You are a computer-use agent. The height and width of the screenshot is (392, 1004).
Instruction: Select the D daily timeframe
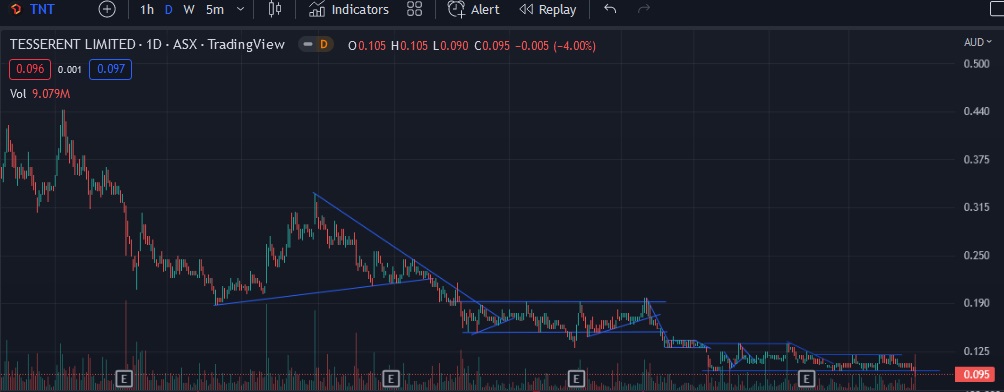point(168,10)
